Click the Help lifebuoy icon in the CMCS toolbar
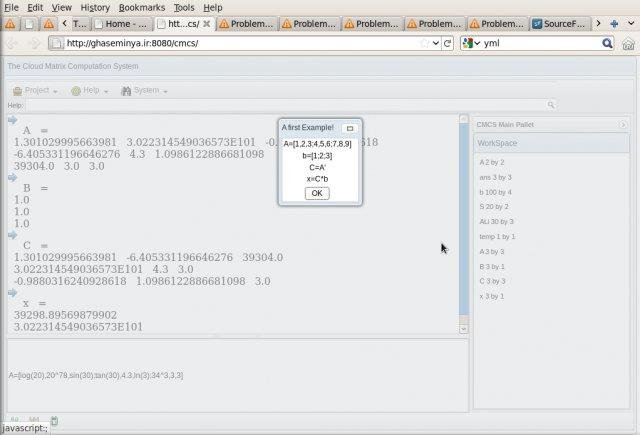This screenshot has height=435, width=640. pos(76,91)
